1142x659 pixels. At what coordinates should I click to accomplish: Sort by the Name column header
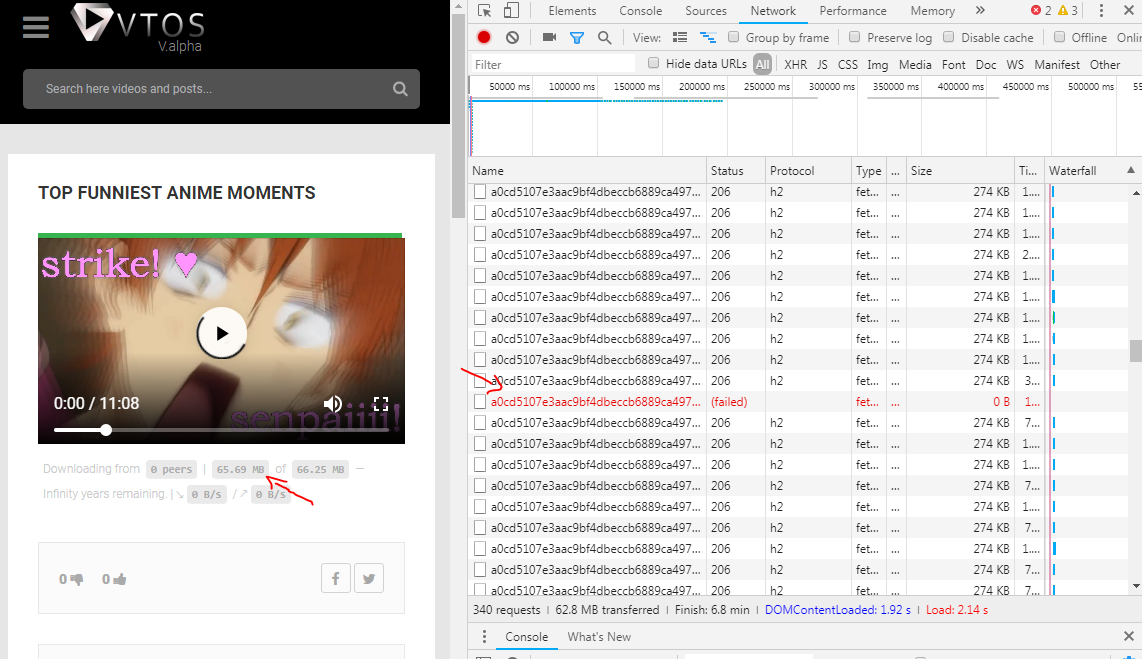[587, 171]
